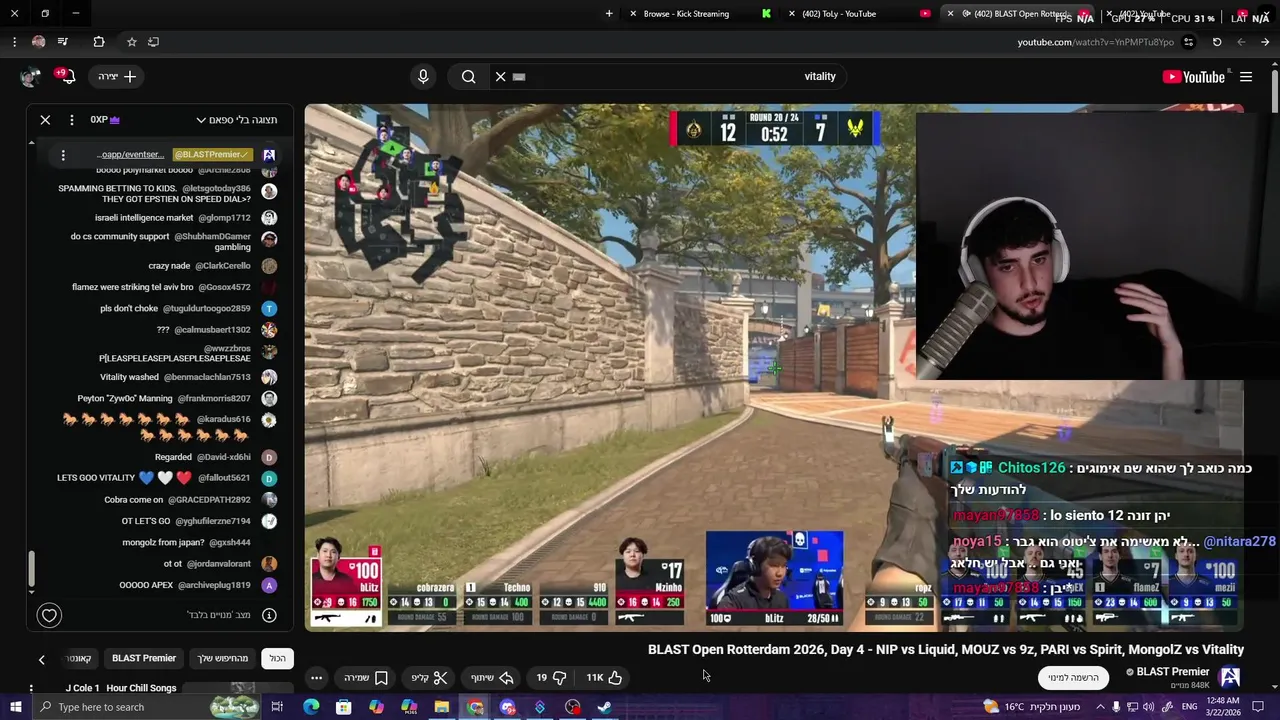Save the video with bookmark button
Image resolution: width=1280 pixels, height=720 pixels.
coord(366,677)
